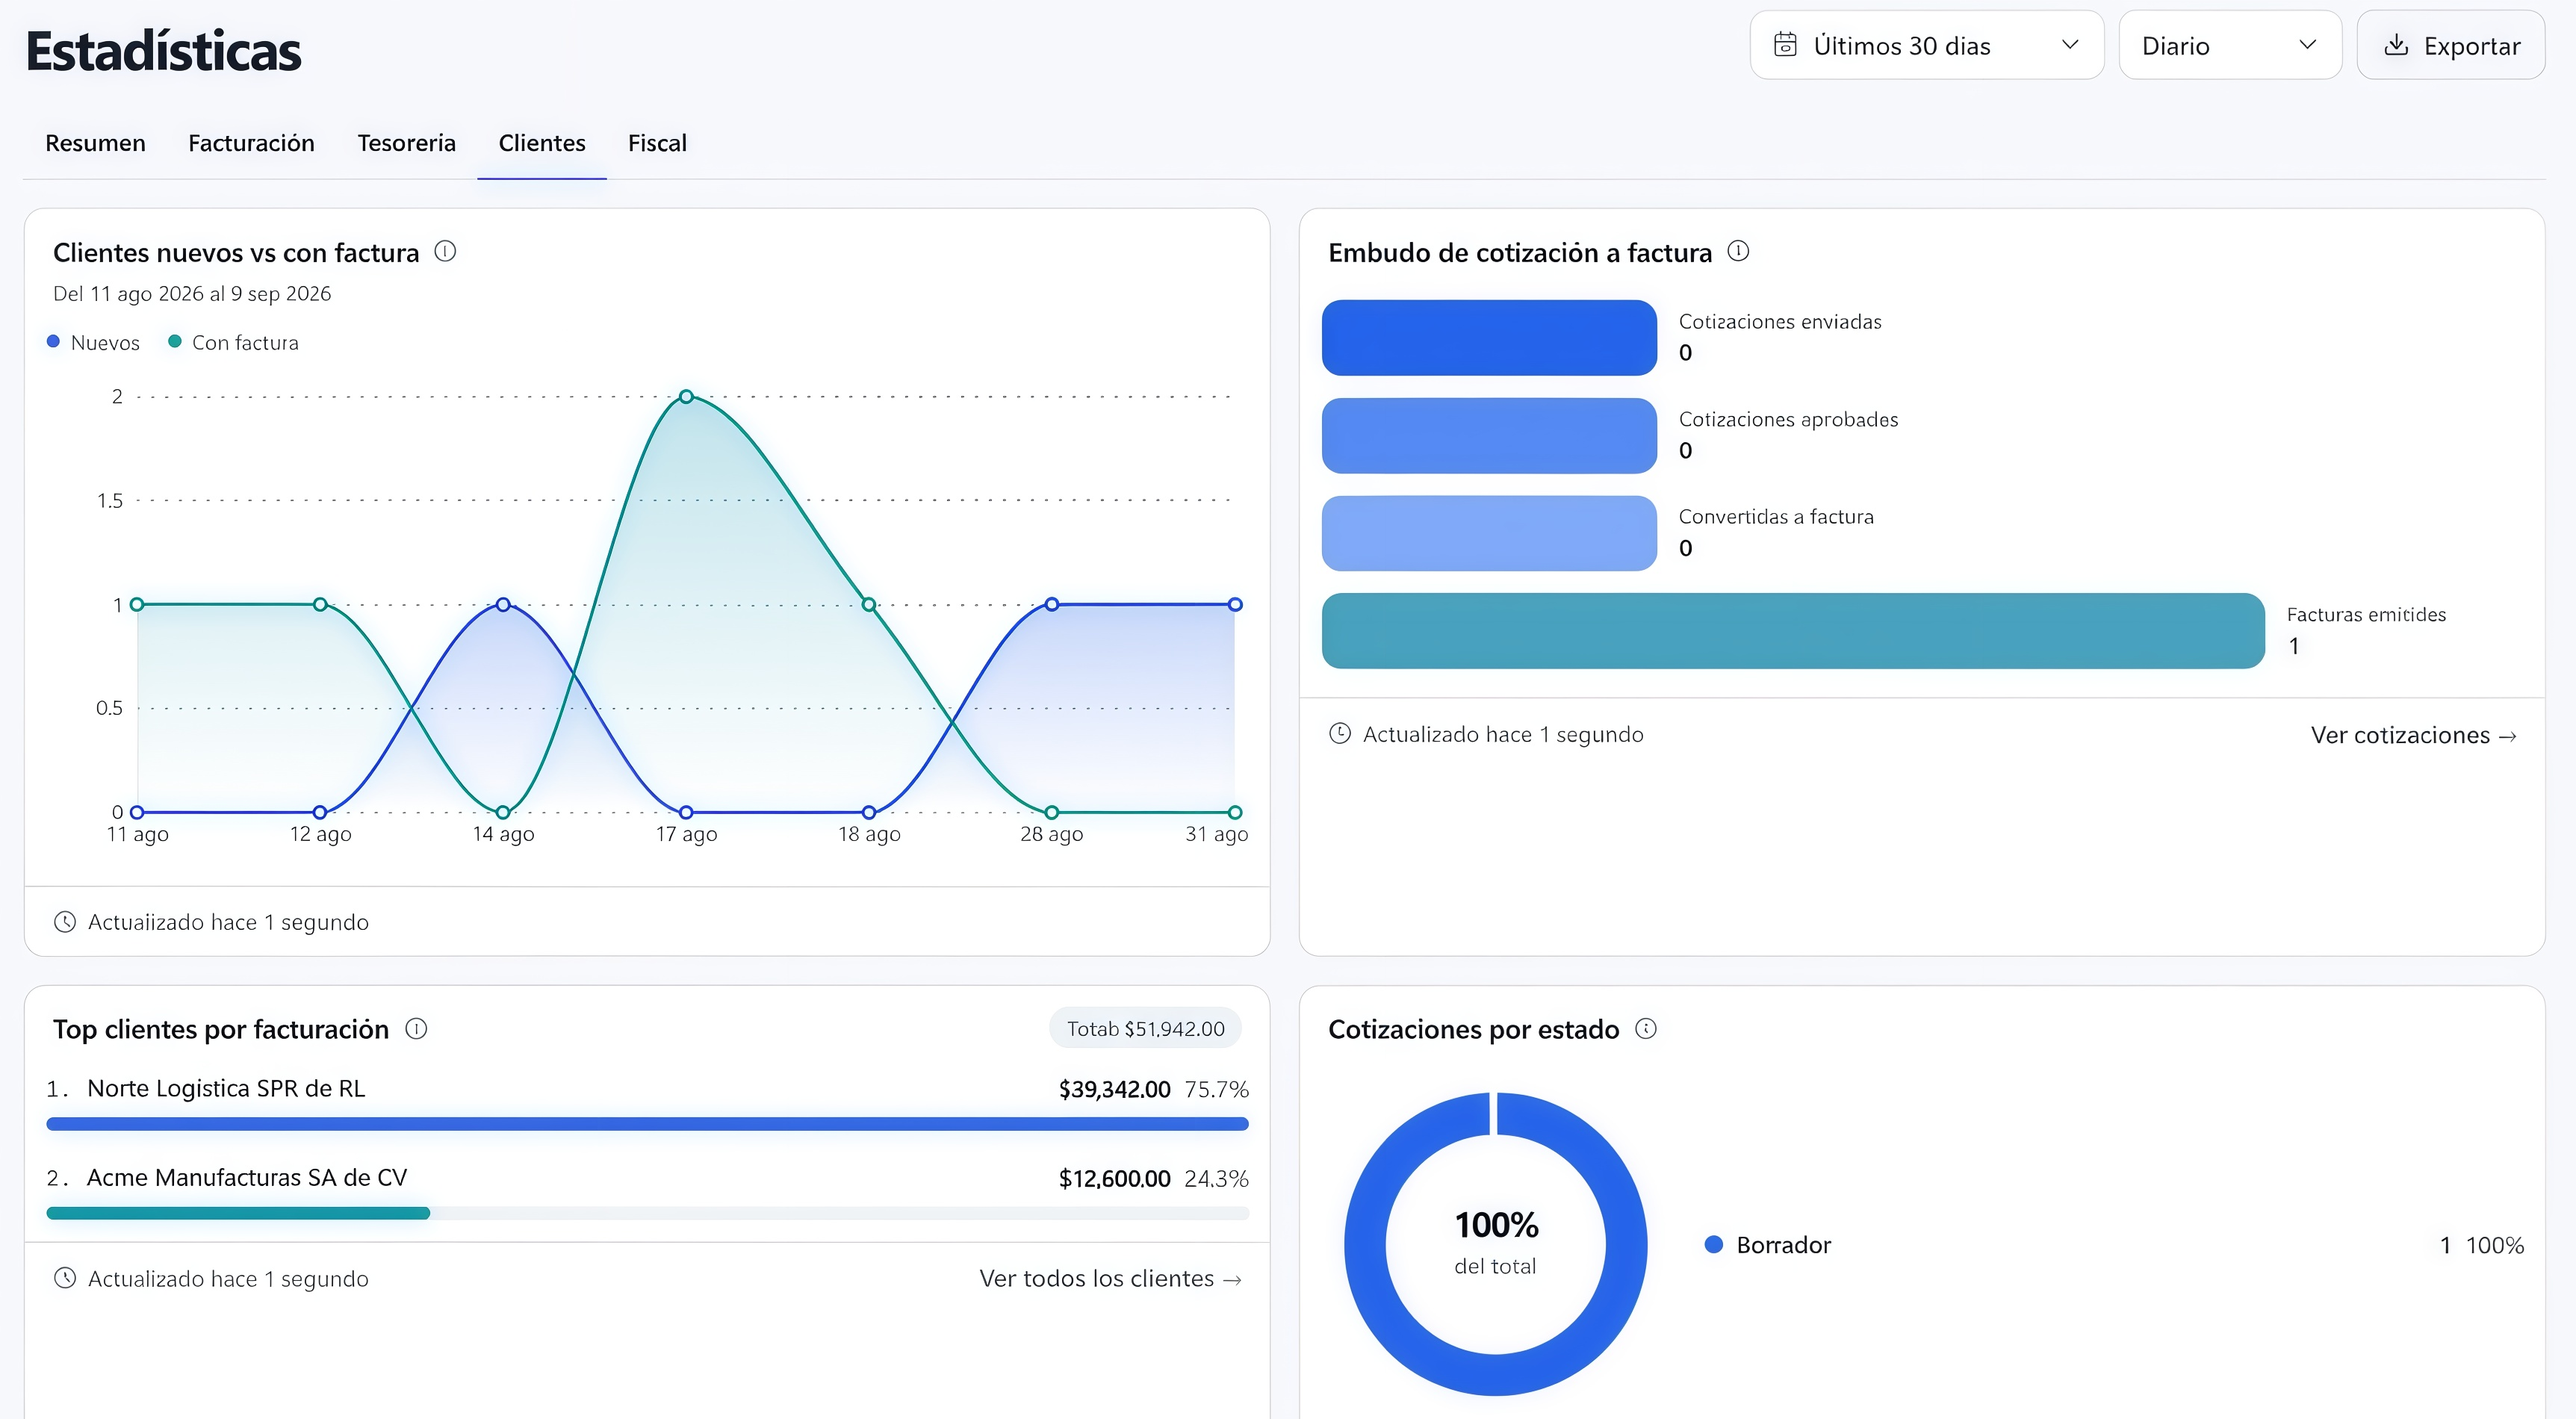
Task: Click the Borrador legend color dot
Action: tap(1713, 1245)
